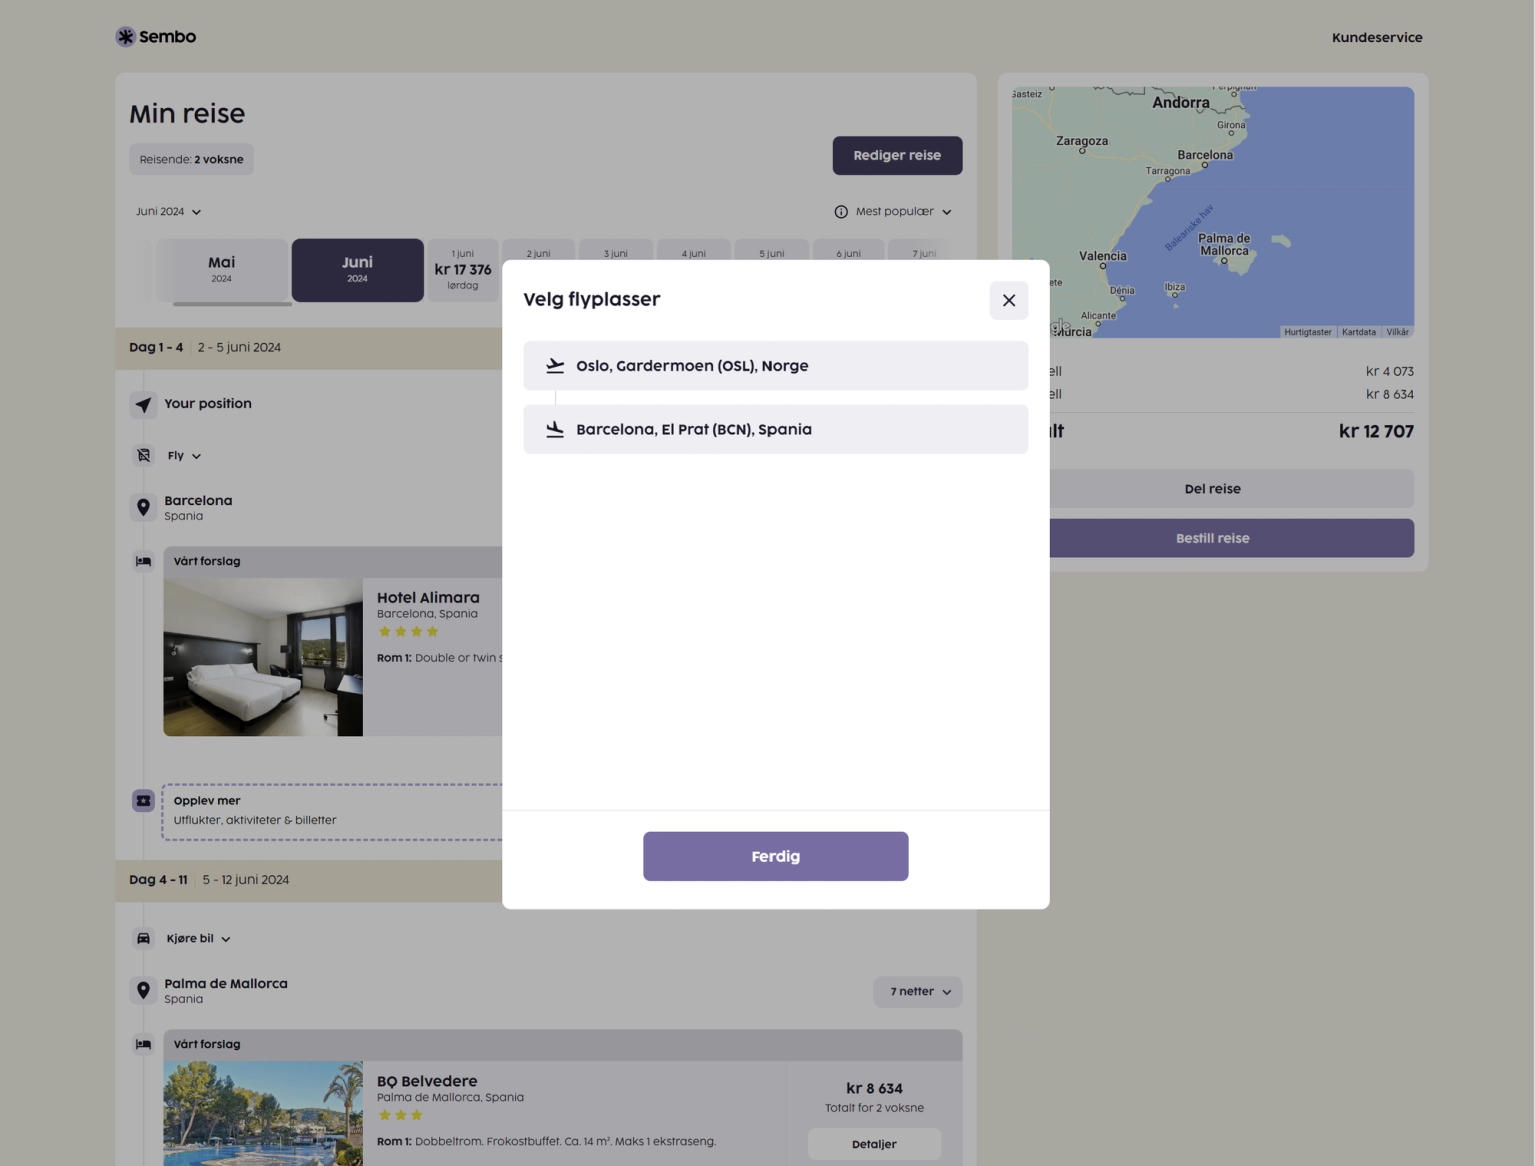Select Barcelona, El Prat (BCN), Spania airport
This screenshot has width=1535, height=1166.
coord(775,429)
